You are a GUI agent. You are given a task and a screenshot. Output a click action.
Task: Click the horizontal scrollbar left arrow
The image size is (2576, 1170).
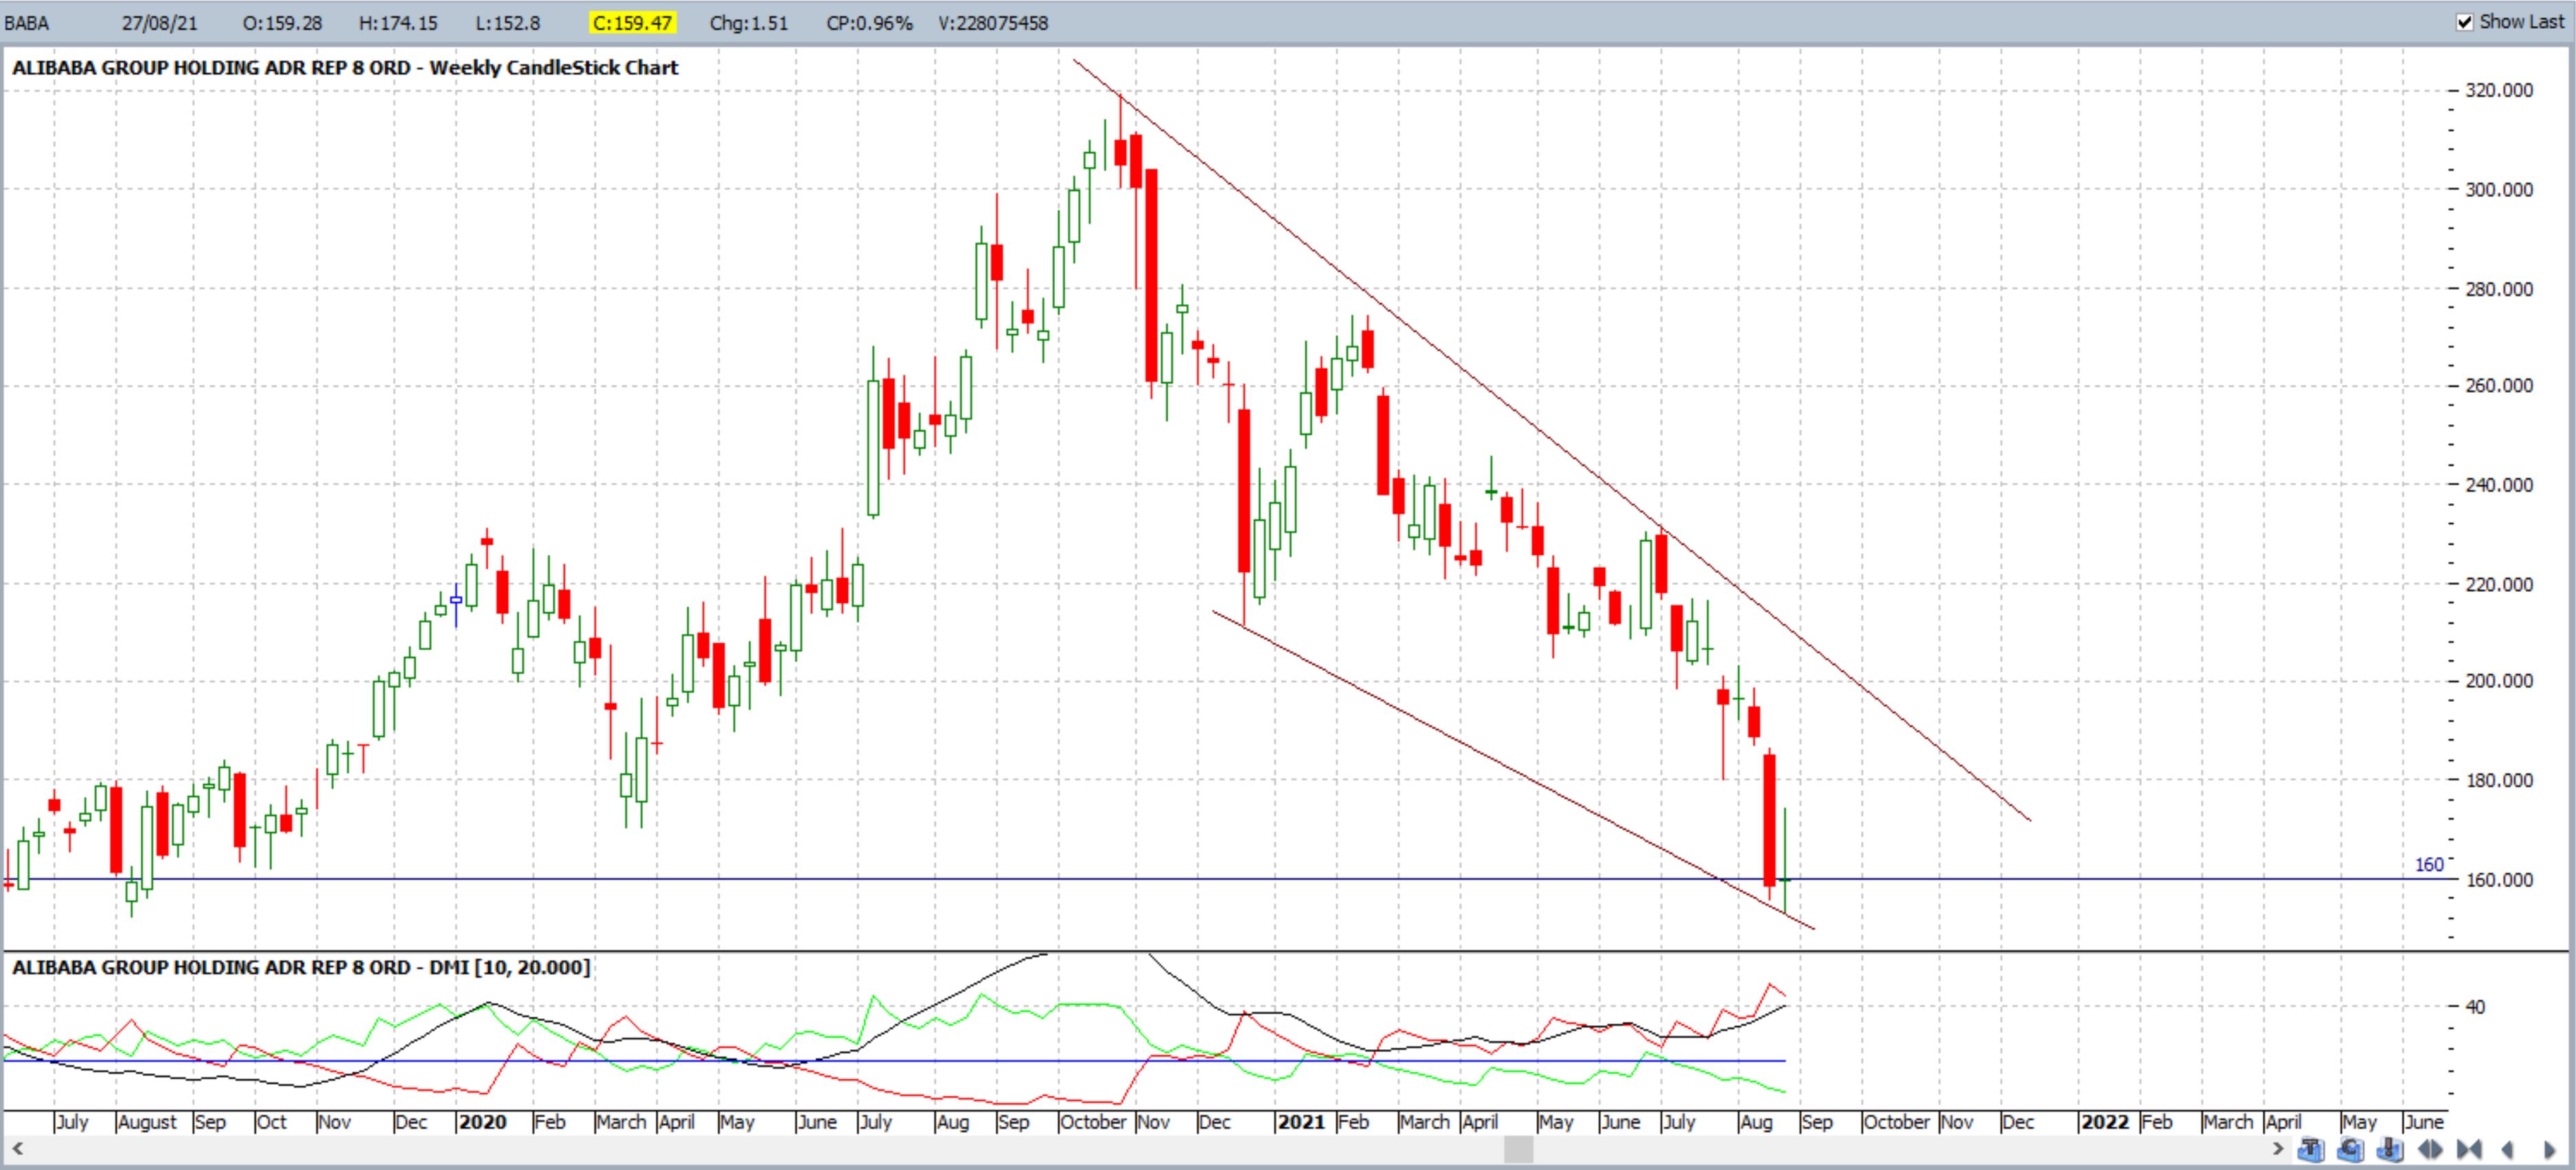(16, 1148)
